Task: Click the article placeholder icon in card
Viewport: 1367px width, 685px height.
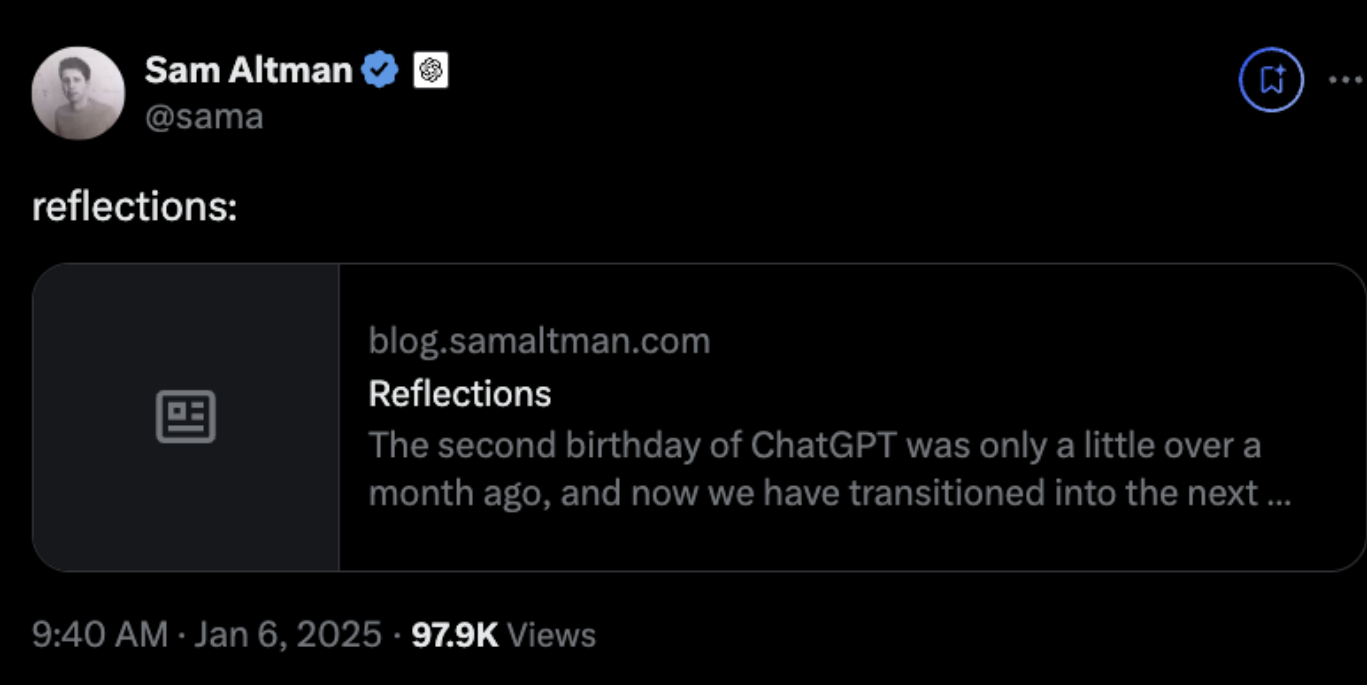Action: point(186,417)
